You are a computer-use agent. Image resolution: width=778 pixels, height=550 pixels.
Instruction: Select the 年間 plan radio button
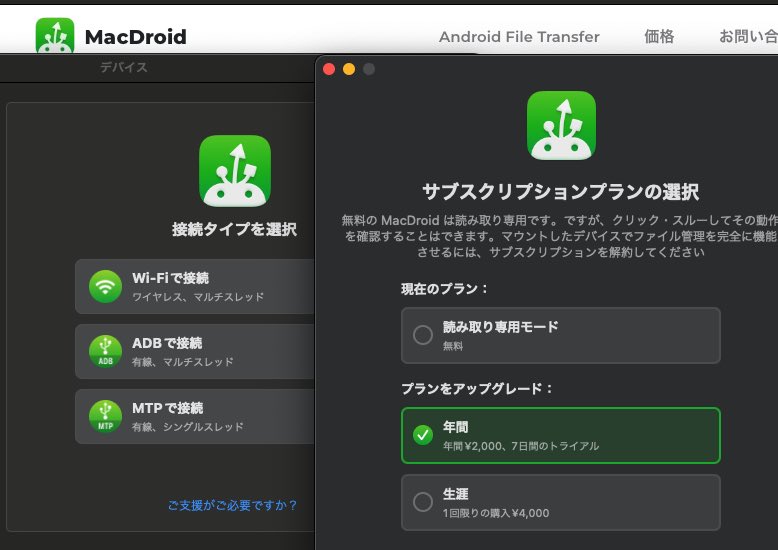point(423,435)
